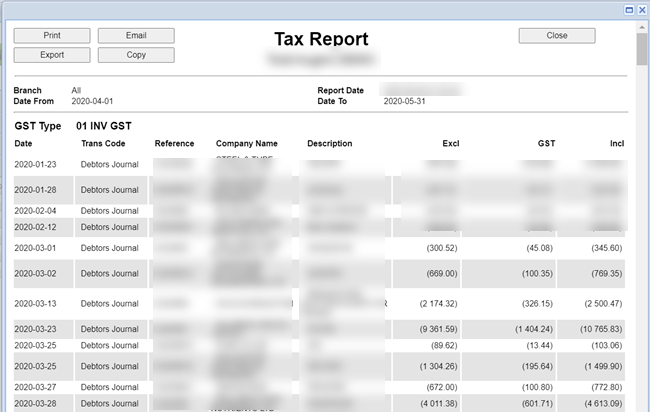Click the vertical scrollbar thumb

pos(641,50)
